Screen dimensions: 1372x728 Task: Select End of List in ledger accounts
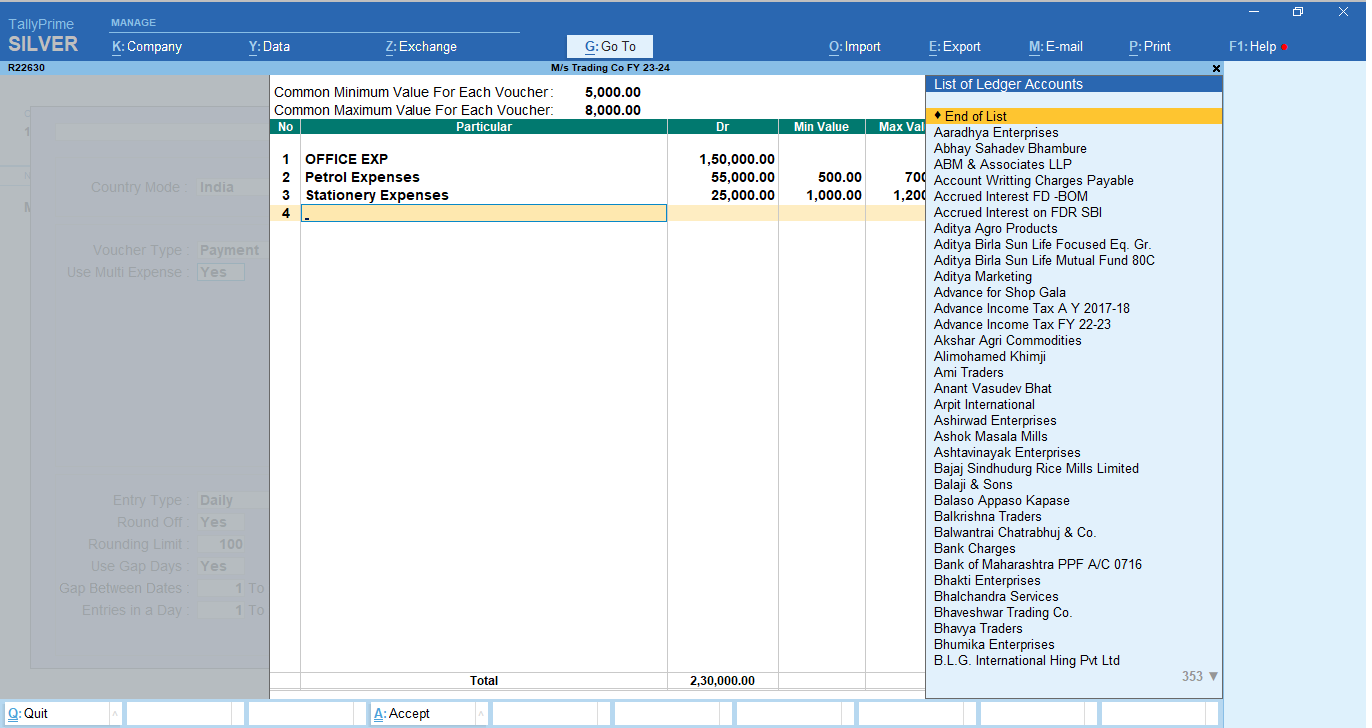[975, 116]
